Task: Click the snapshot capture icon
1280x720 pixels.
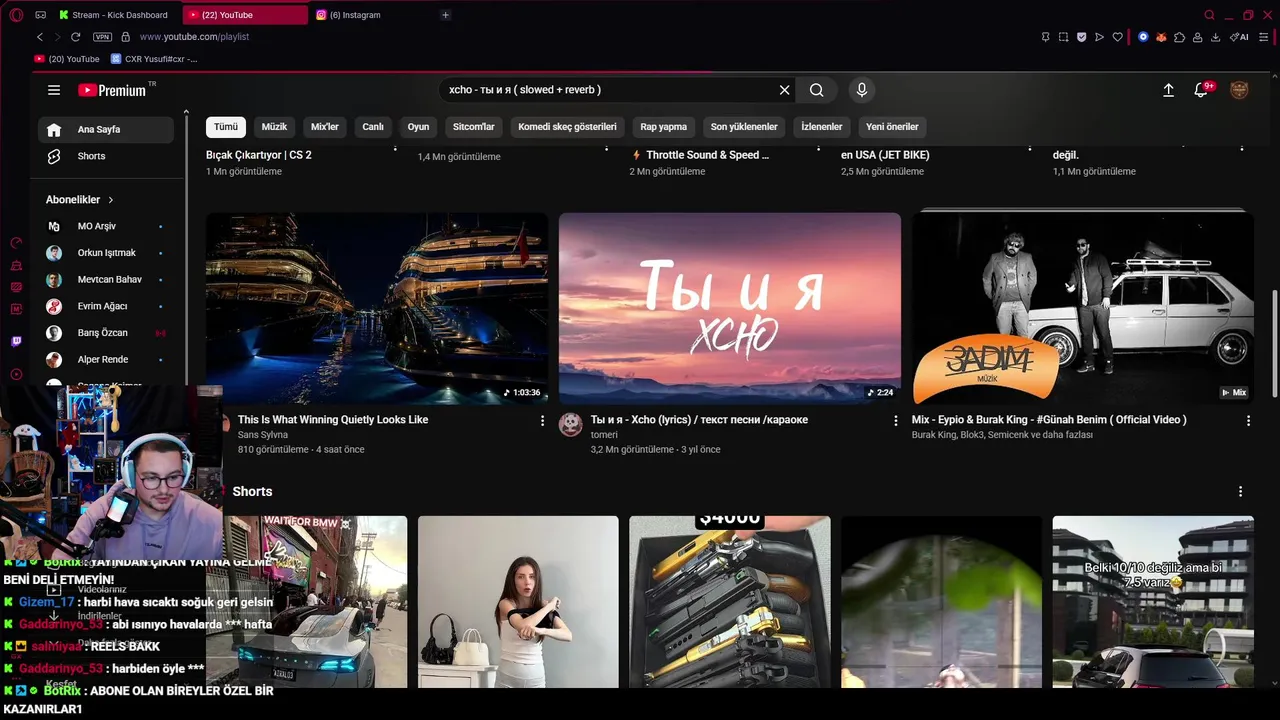Action: pyautogui.click(x=1063, y=37)
